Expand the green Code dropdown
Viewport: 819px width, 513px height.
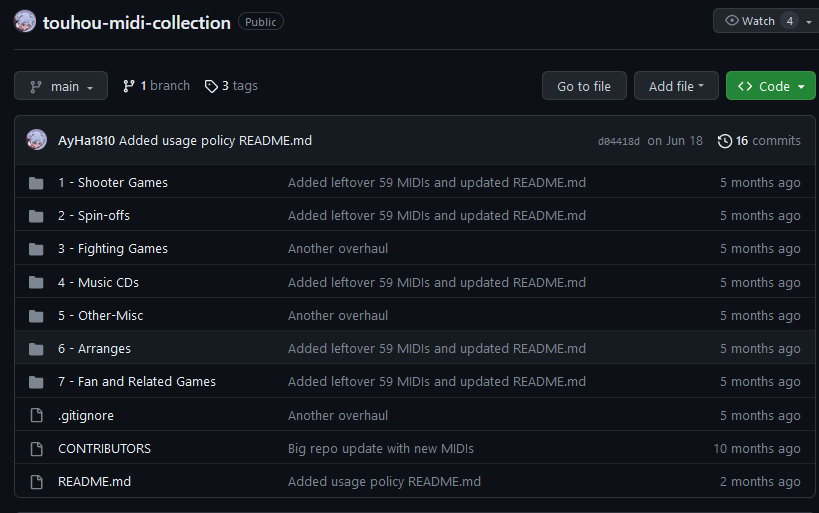pos(771,87)
